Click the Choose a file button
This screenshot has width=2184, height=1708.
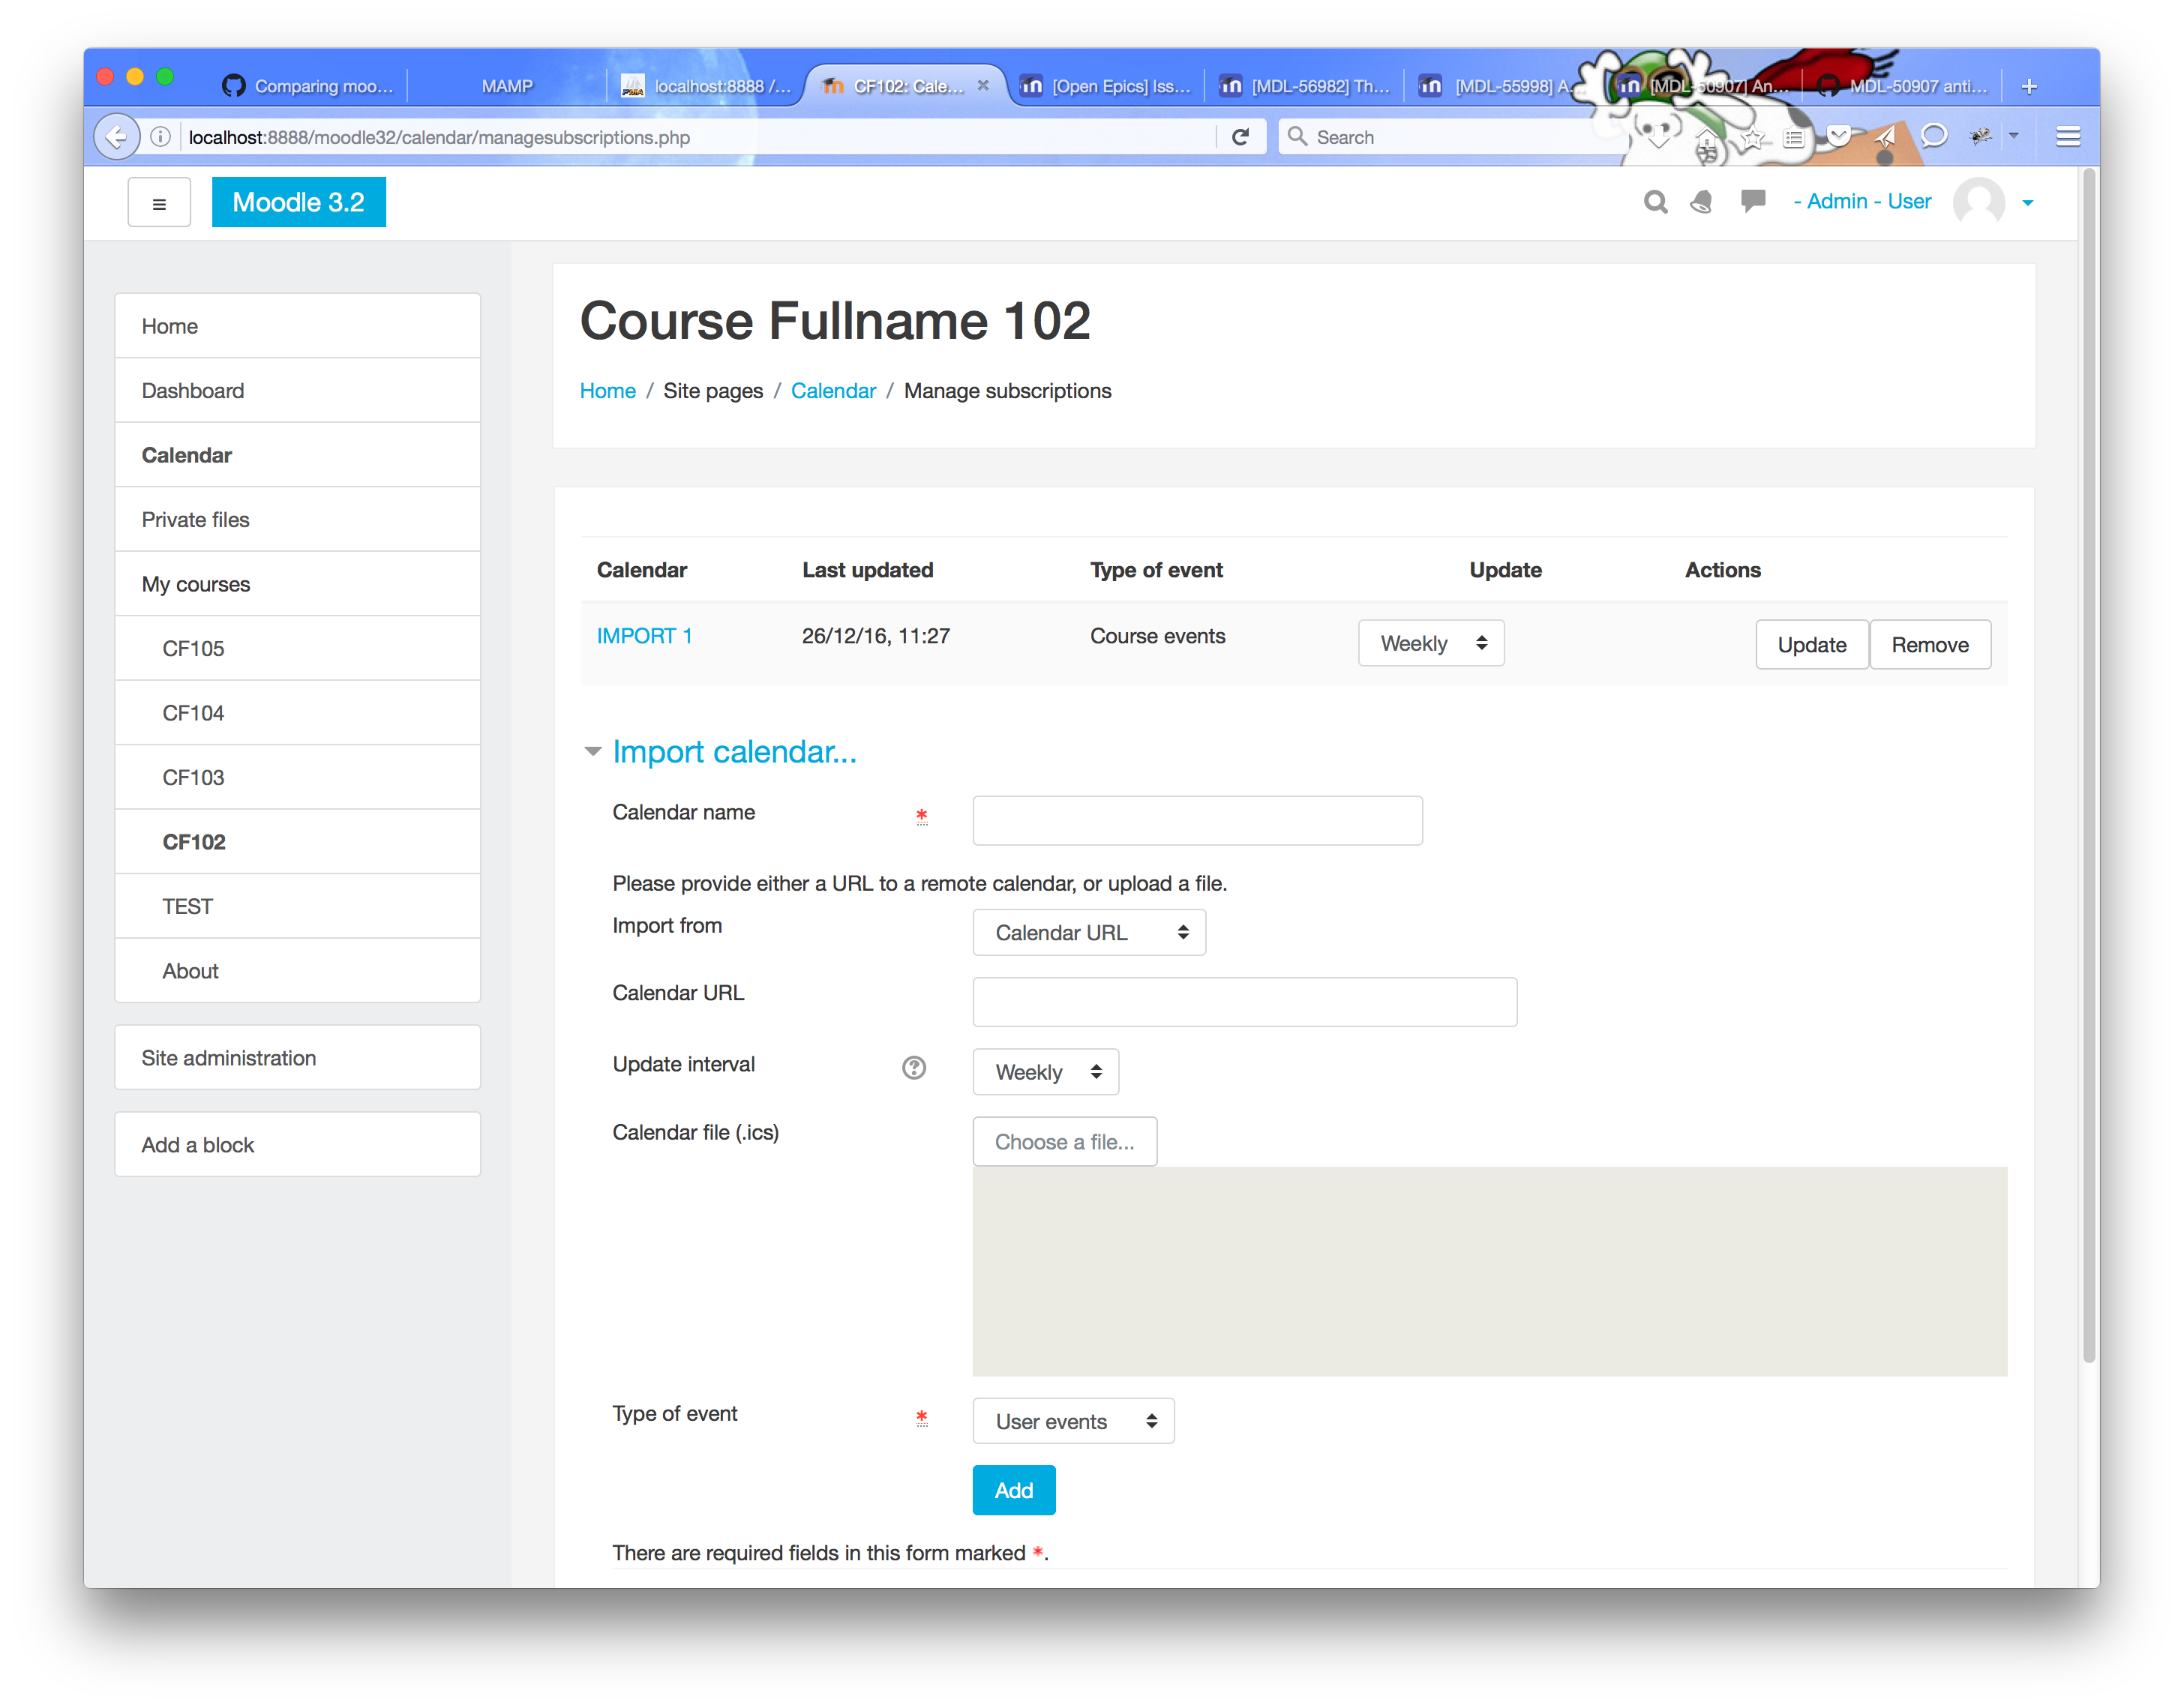pyautogui.click(x=1065, y=1142)
